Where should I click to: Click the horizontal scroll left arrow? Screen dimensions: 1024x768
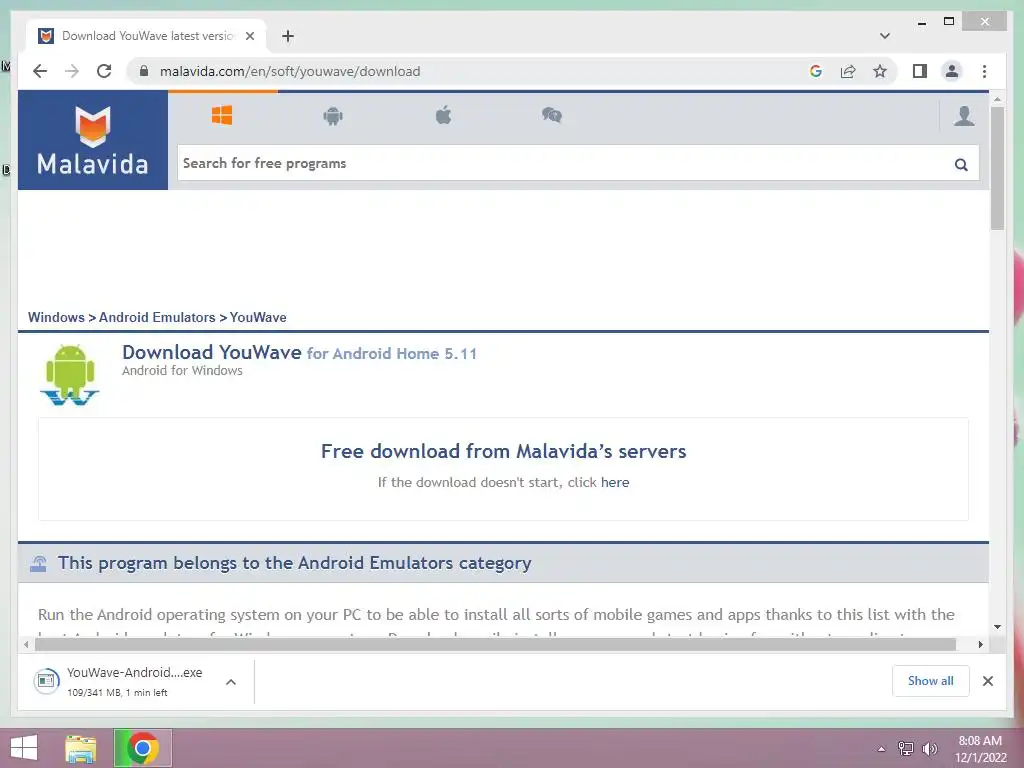(x=25, y=645)
